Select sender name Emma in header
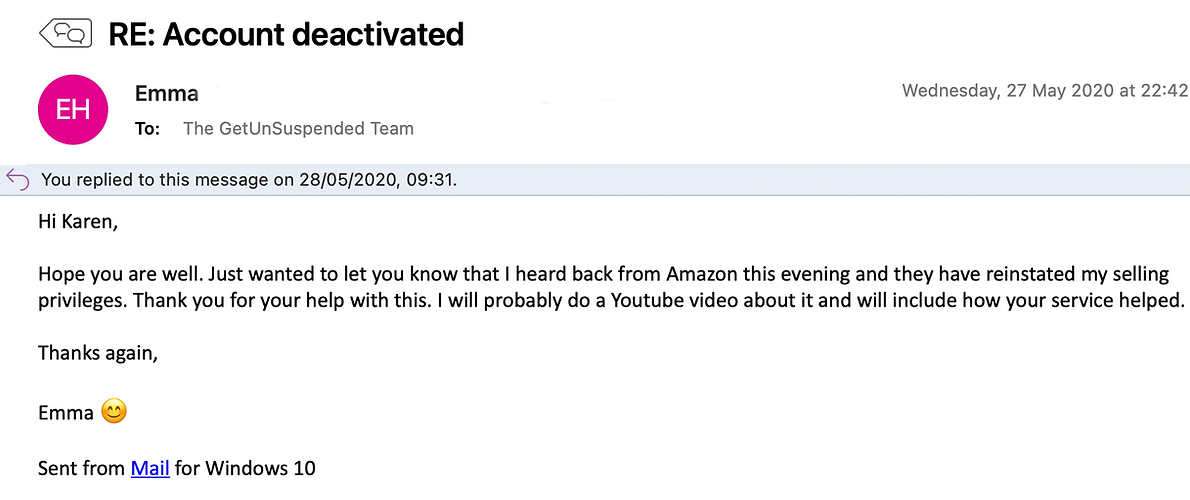This screenshot has height=500, width=1190. (x=167, y=94)
